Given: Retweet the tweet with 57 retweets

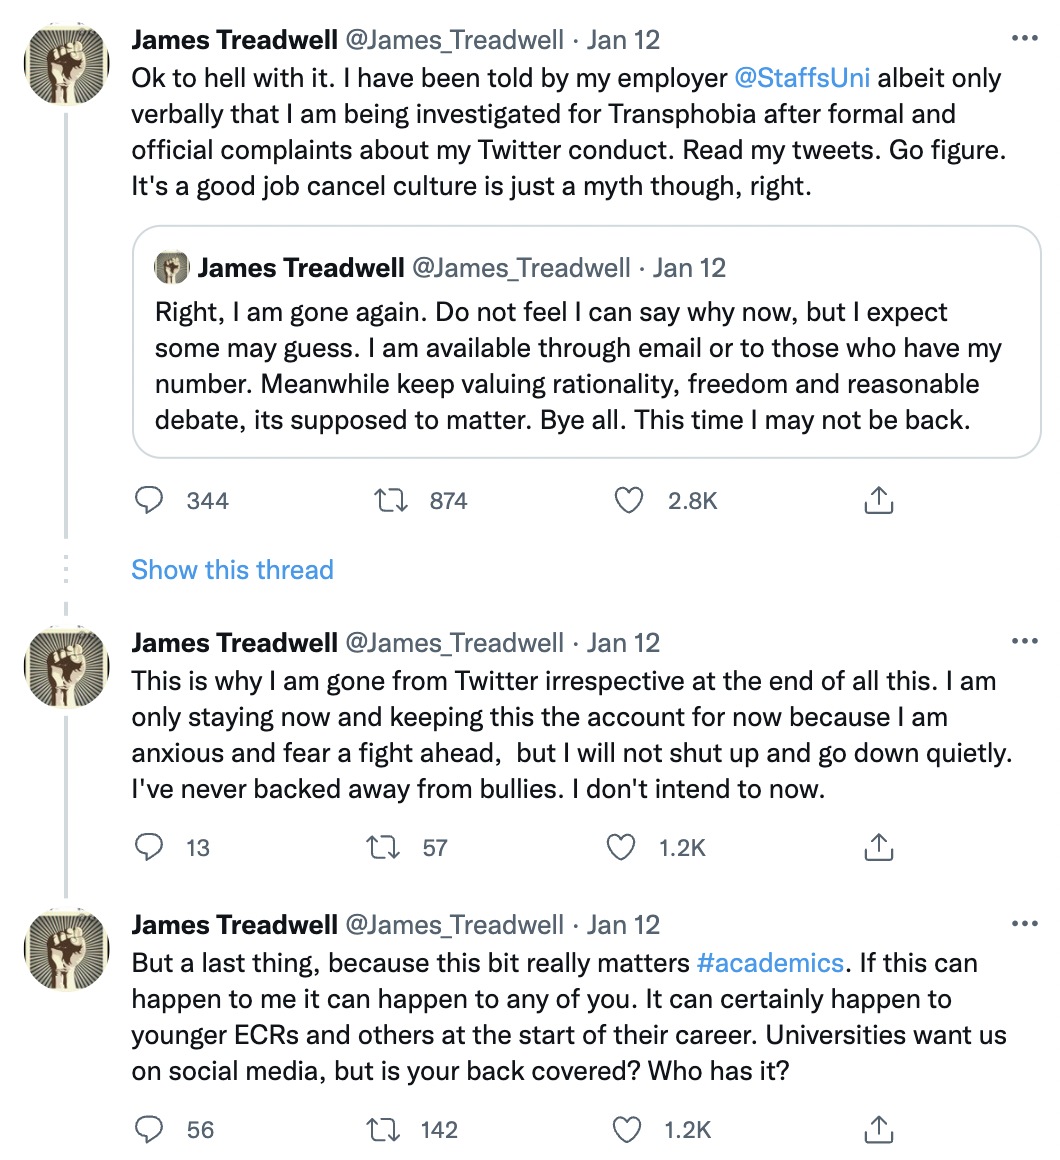Looking at the screenshot, I should coord(383,847).
